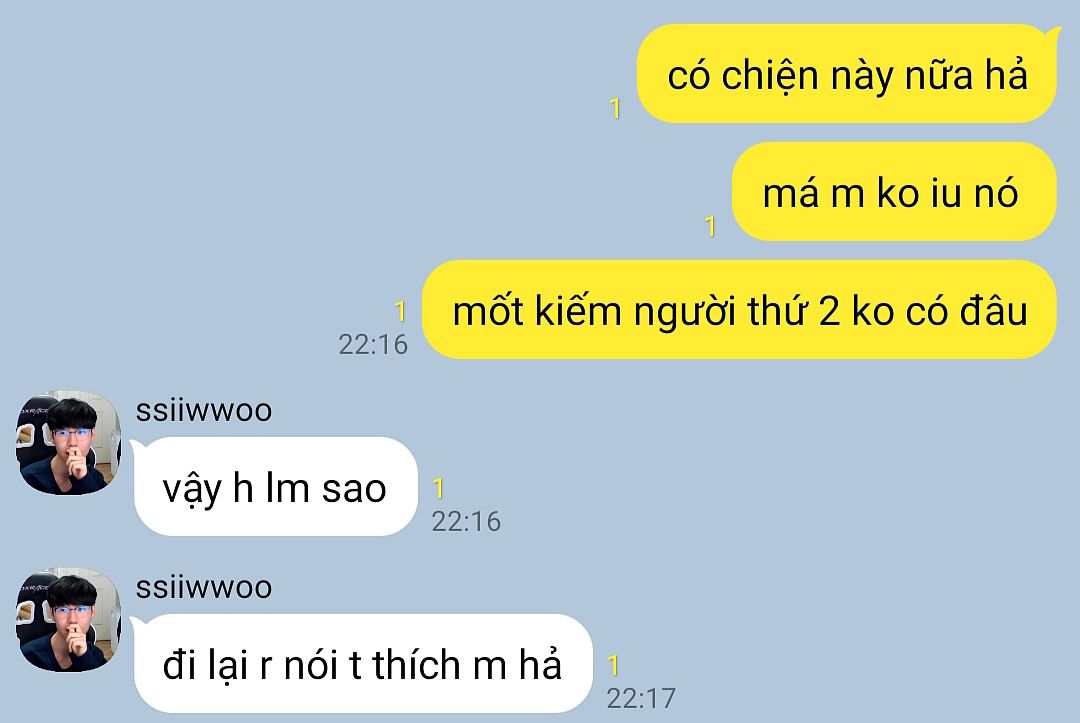Tap unread count beside "má m ko iu nó"
Screen dimensions: 1080x723
[710, 226]
